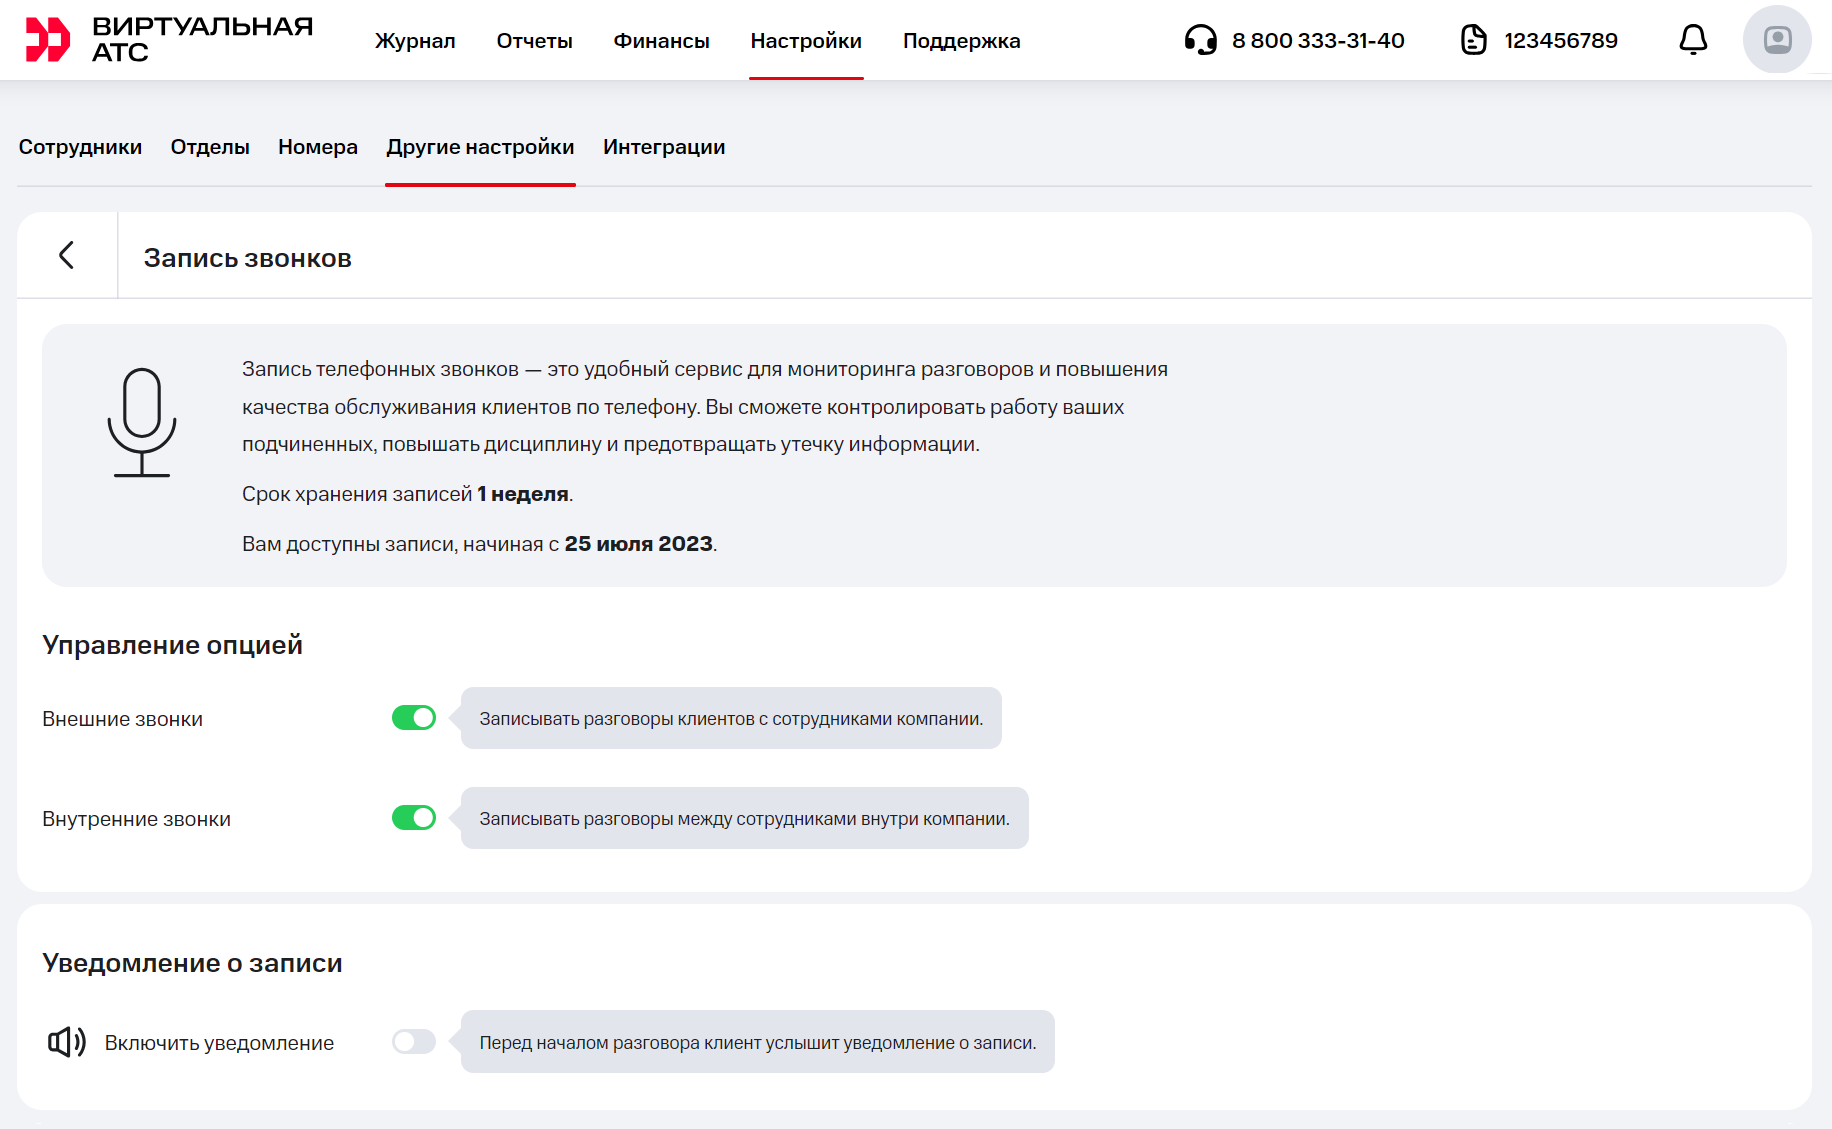The width and height of the screenshot is (1832, 1129).
Task: Go back using the left chevron arrow
Action: coord(67,256)
